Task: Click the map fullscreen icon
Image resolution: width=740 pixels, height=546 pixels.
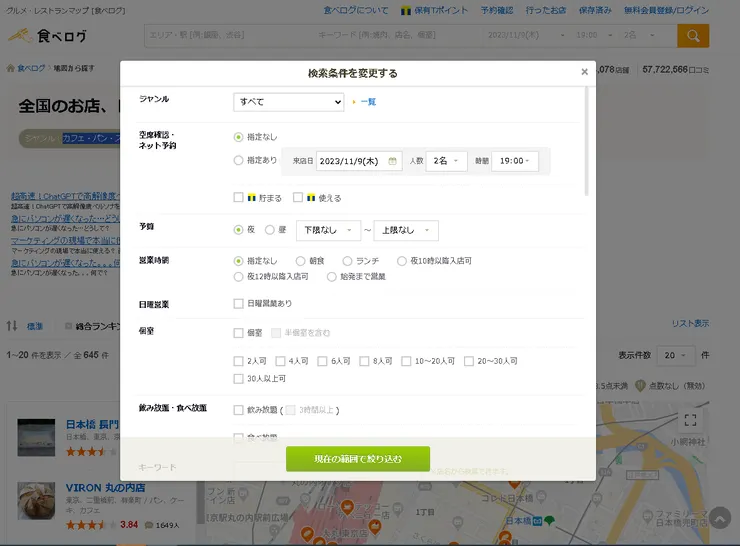Action: click(690, 420)
